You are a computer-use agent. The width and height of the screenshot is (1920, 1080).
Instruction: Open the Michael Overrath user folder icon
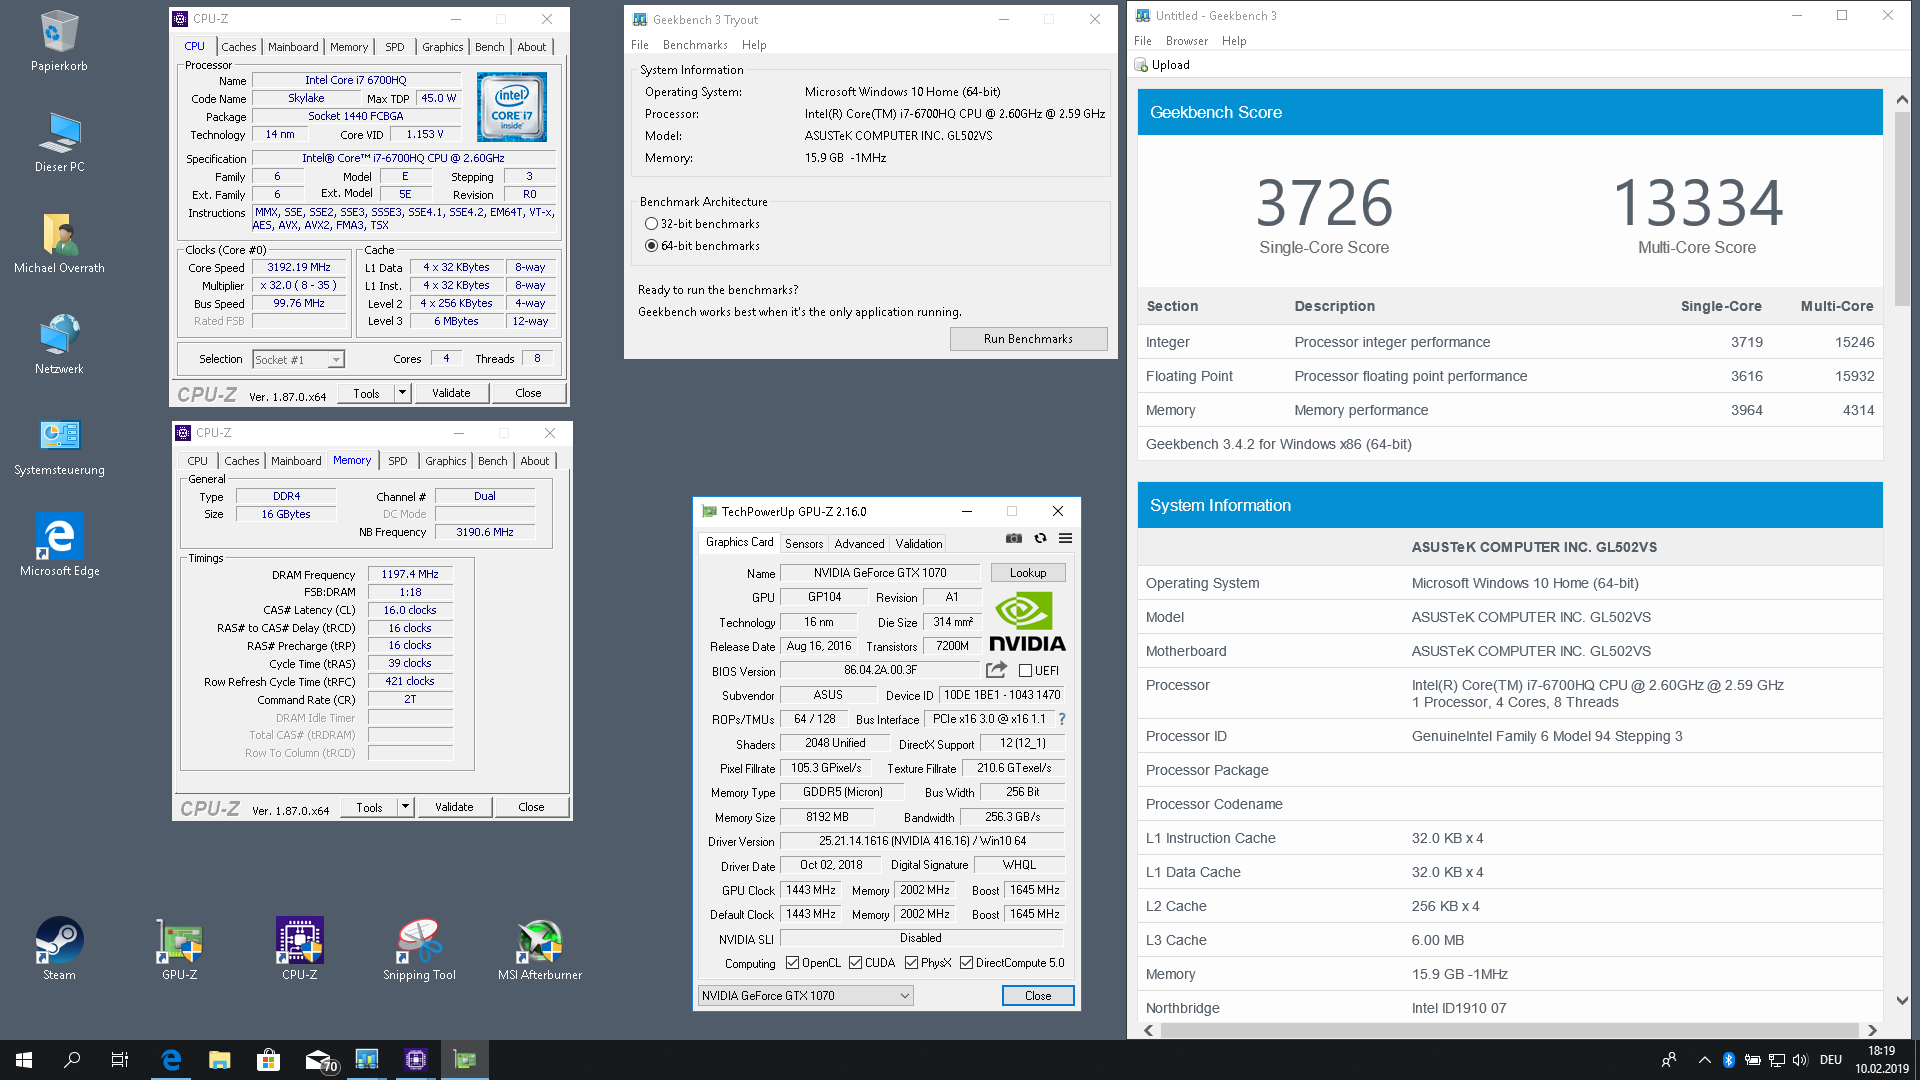[x=59, y=243]
